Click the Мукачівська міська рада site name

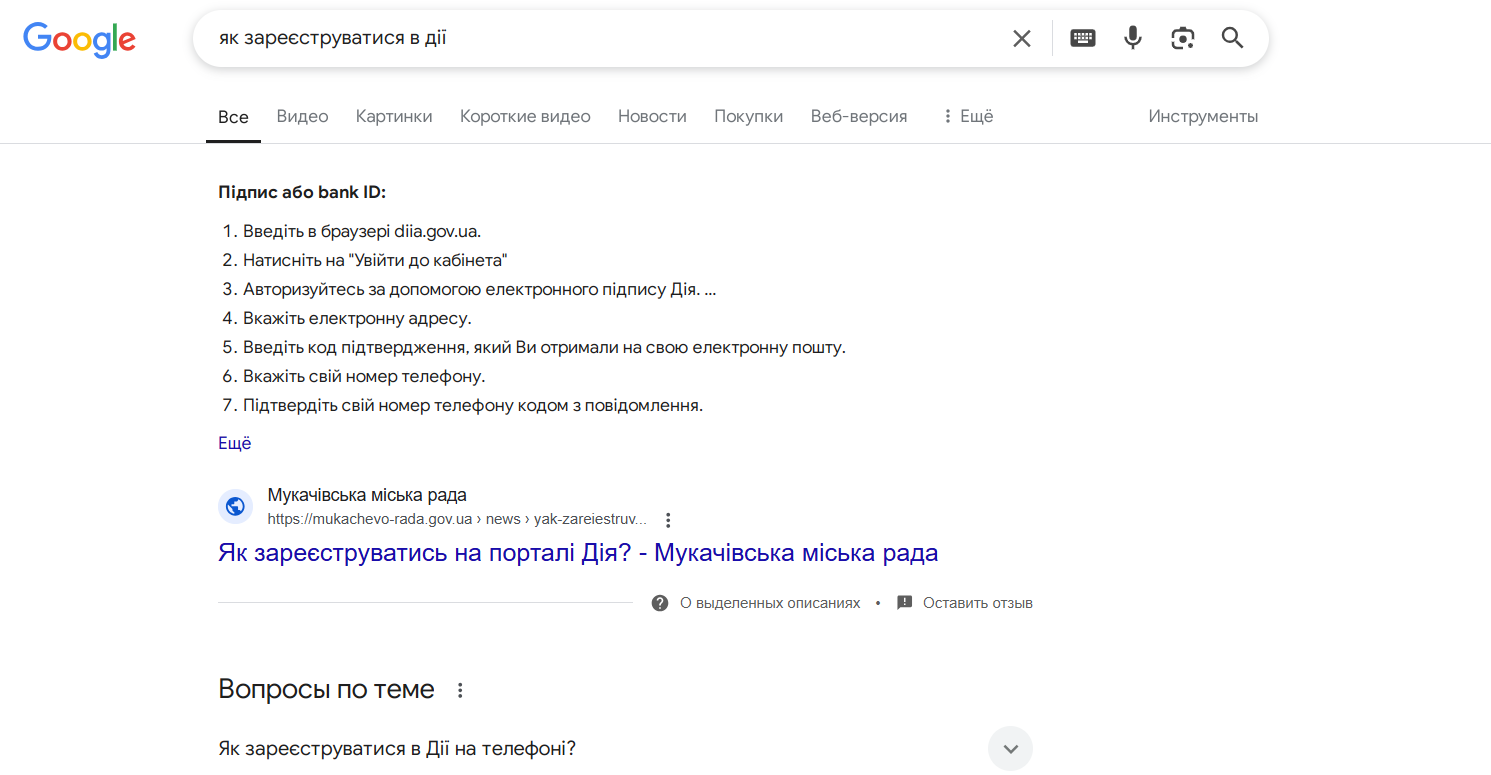point(367,495)
